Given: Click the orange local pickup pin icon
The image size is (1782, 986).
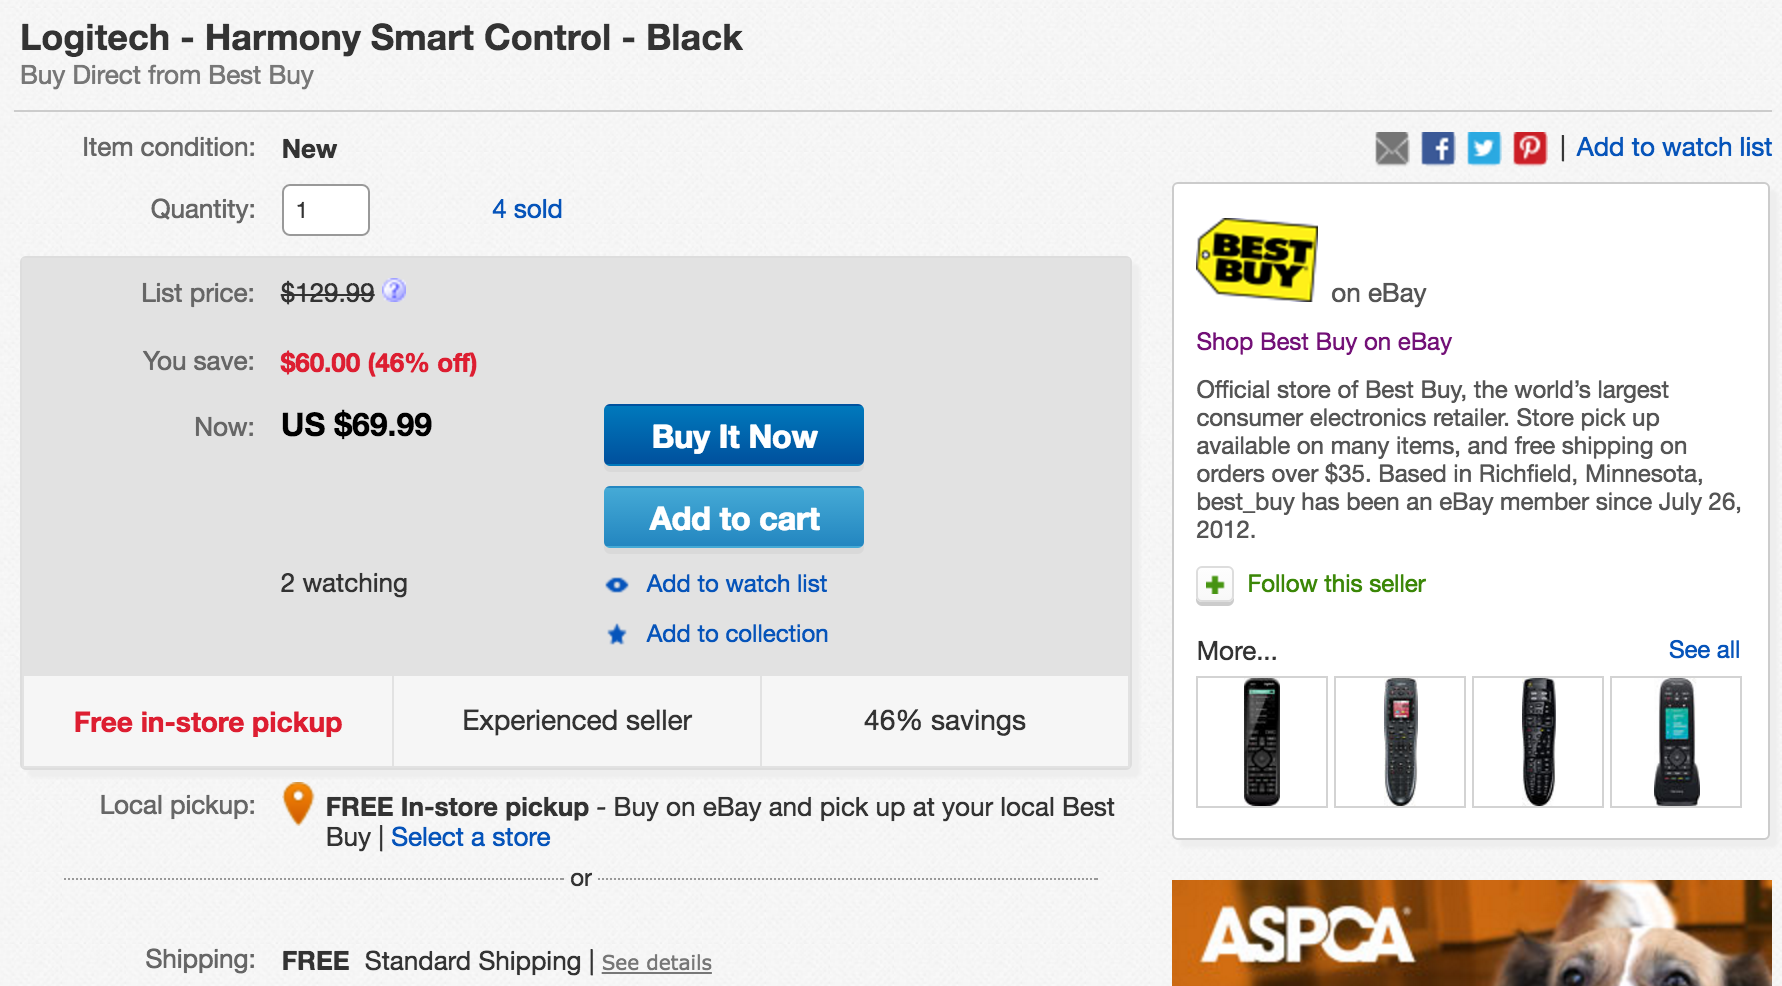Looking at the screenshot, I should [298, 803].
